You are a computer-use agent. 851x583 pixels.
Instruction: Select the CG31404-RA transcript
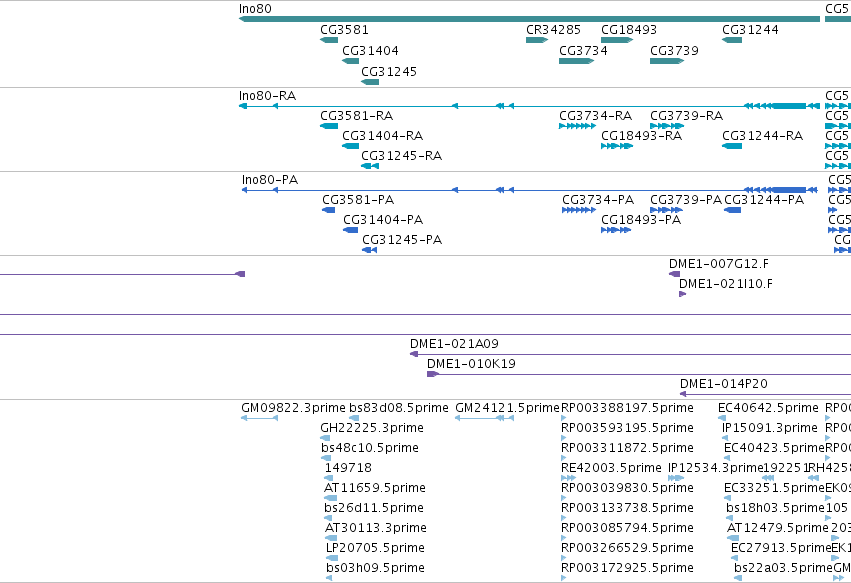tap(351, 146)
